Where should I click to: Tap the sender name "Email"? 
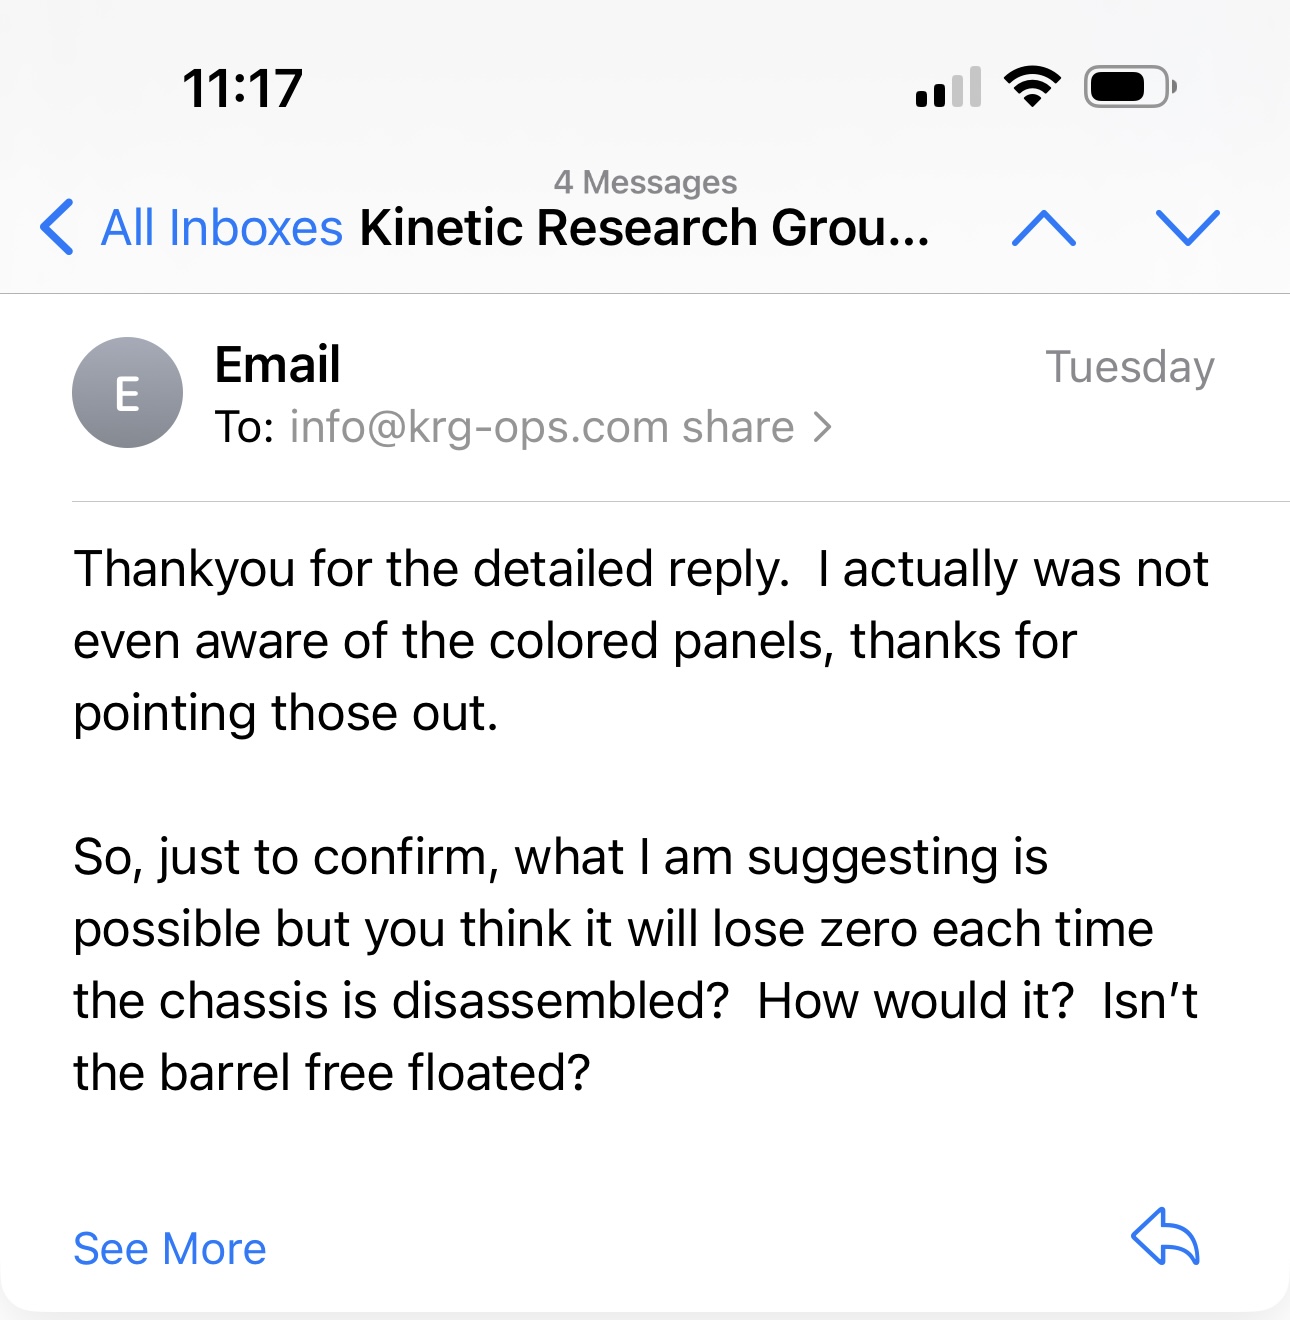click(278, 364)
